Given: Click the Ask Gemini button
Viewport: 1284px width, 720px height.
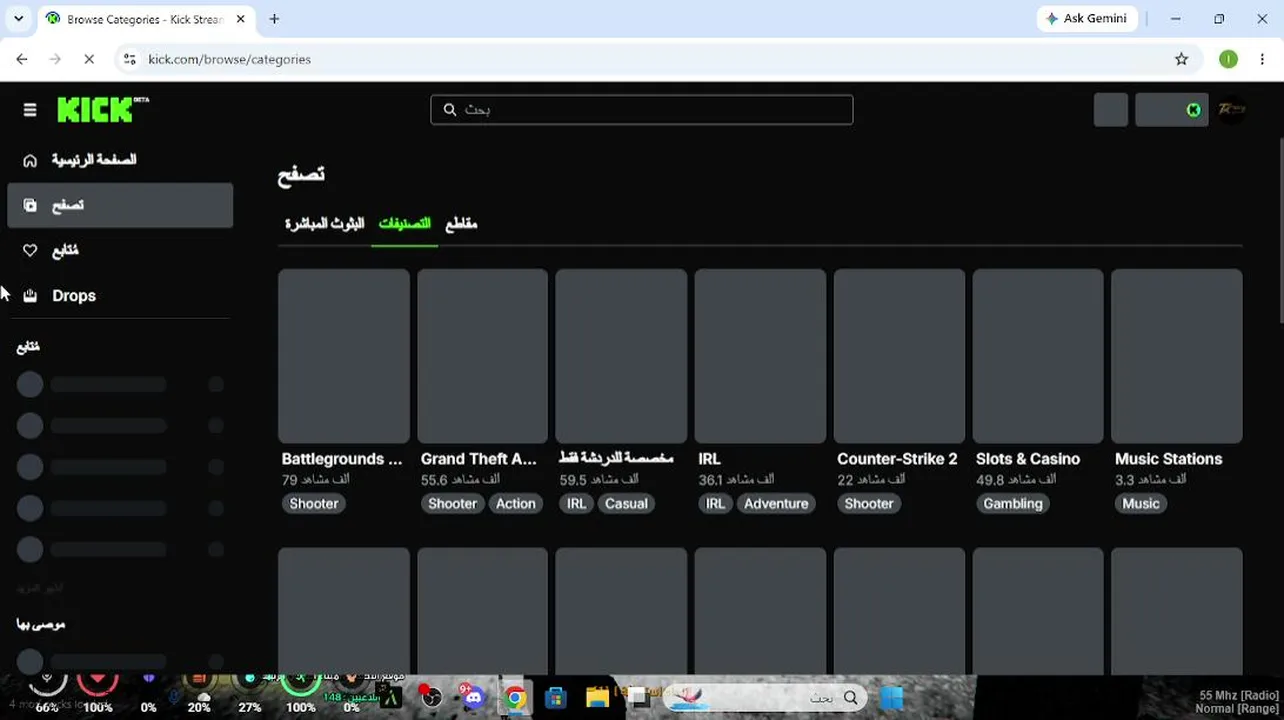Looking at the screenshot, I should 1087,19.
